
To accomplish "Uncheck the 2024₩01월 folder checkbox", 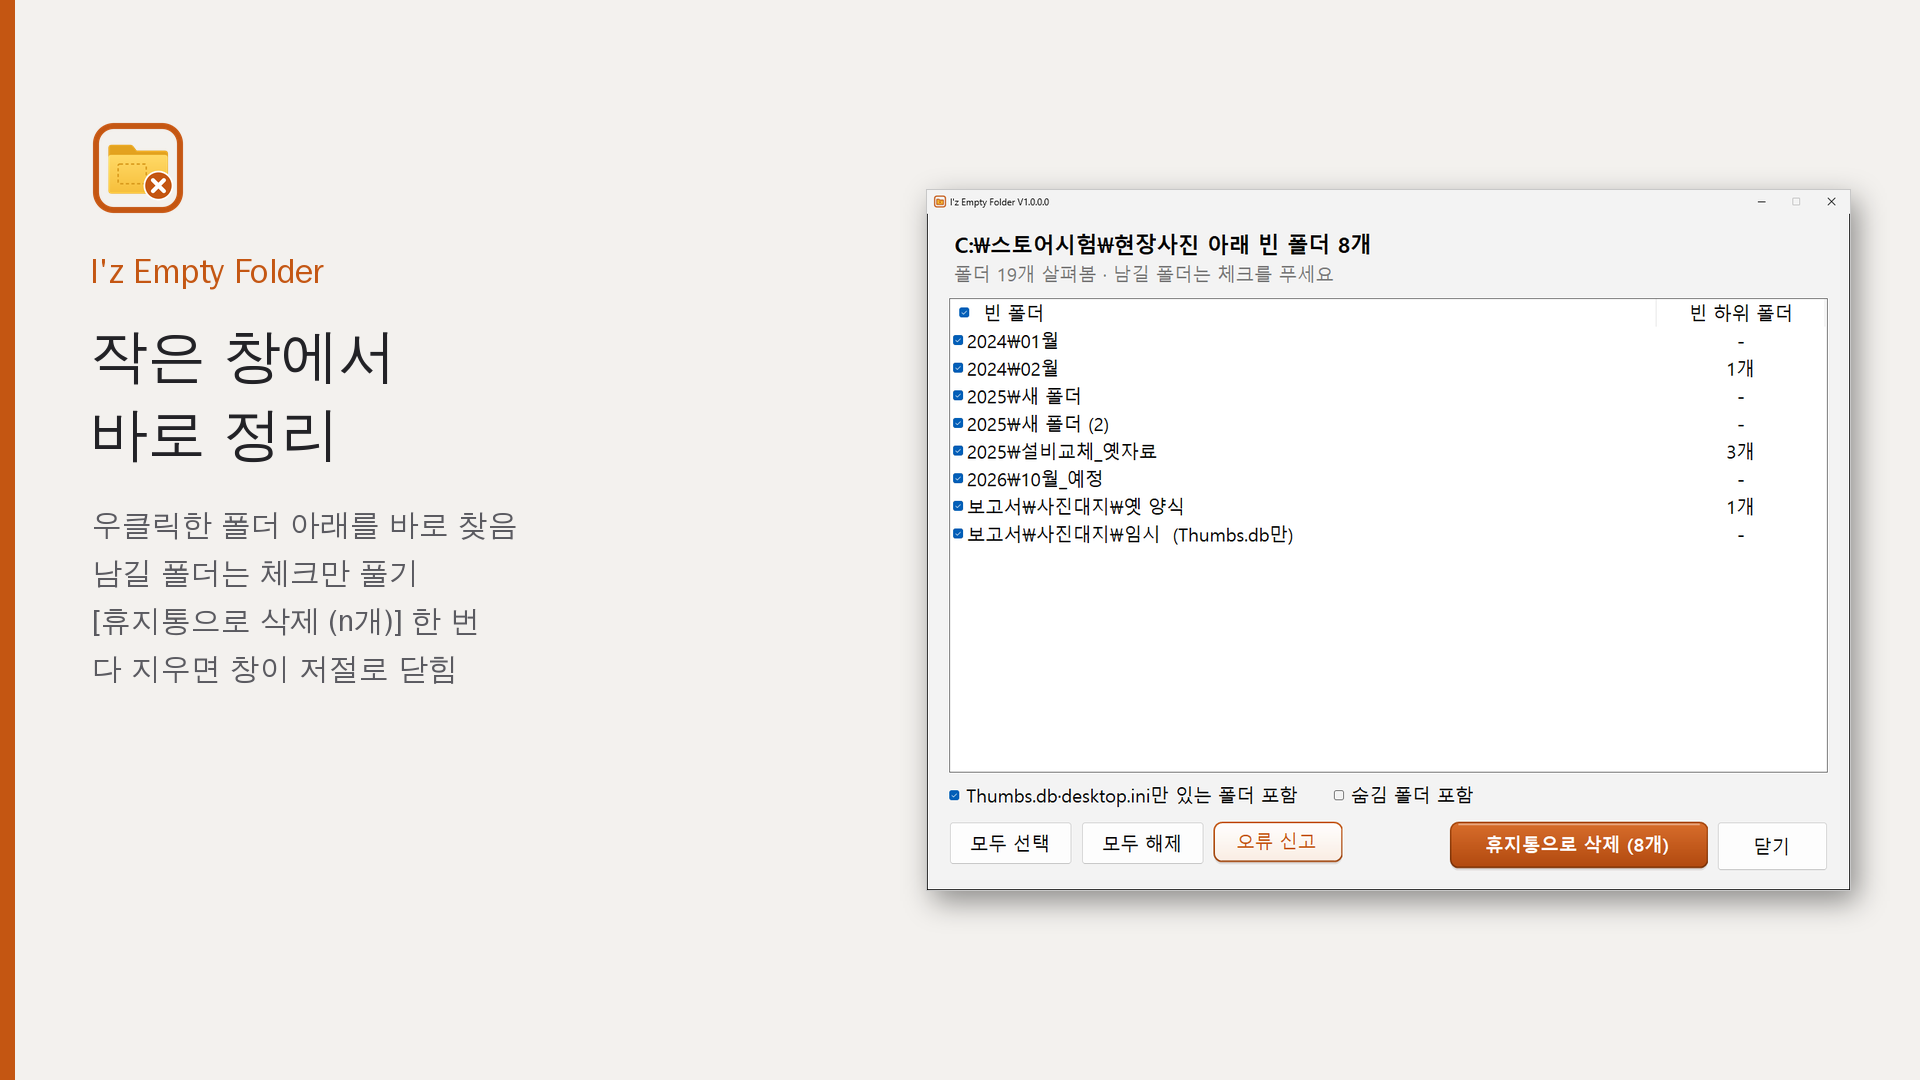I will [958, 341].
